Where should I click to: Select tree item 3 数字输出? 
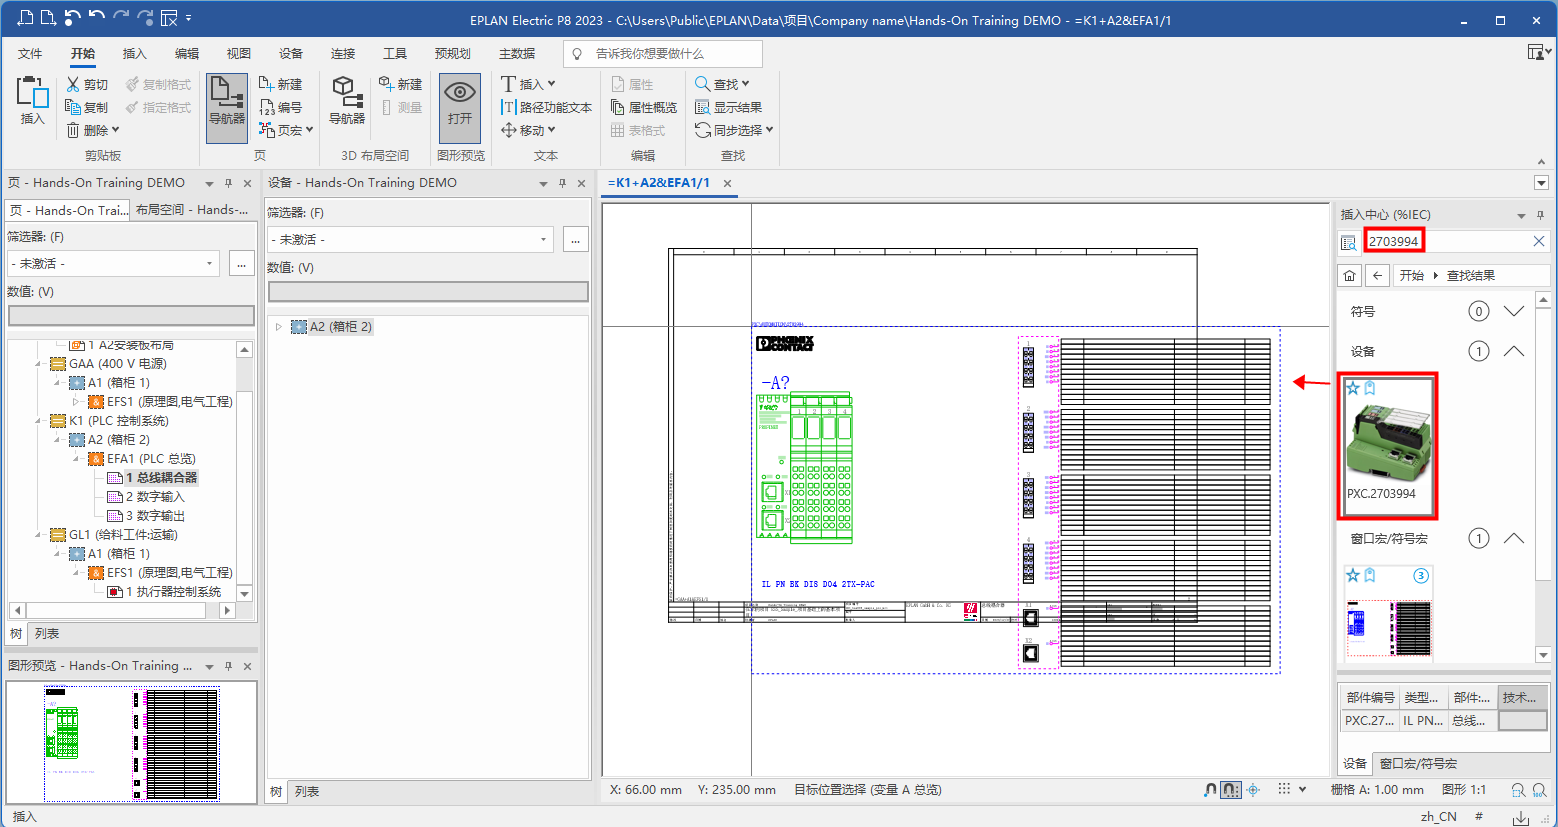155,515
